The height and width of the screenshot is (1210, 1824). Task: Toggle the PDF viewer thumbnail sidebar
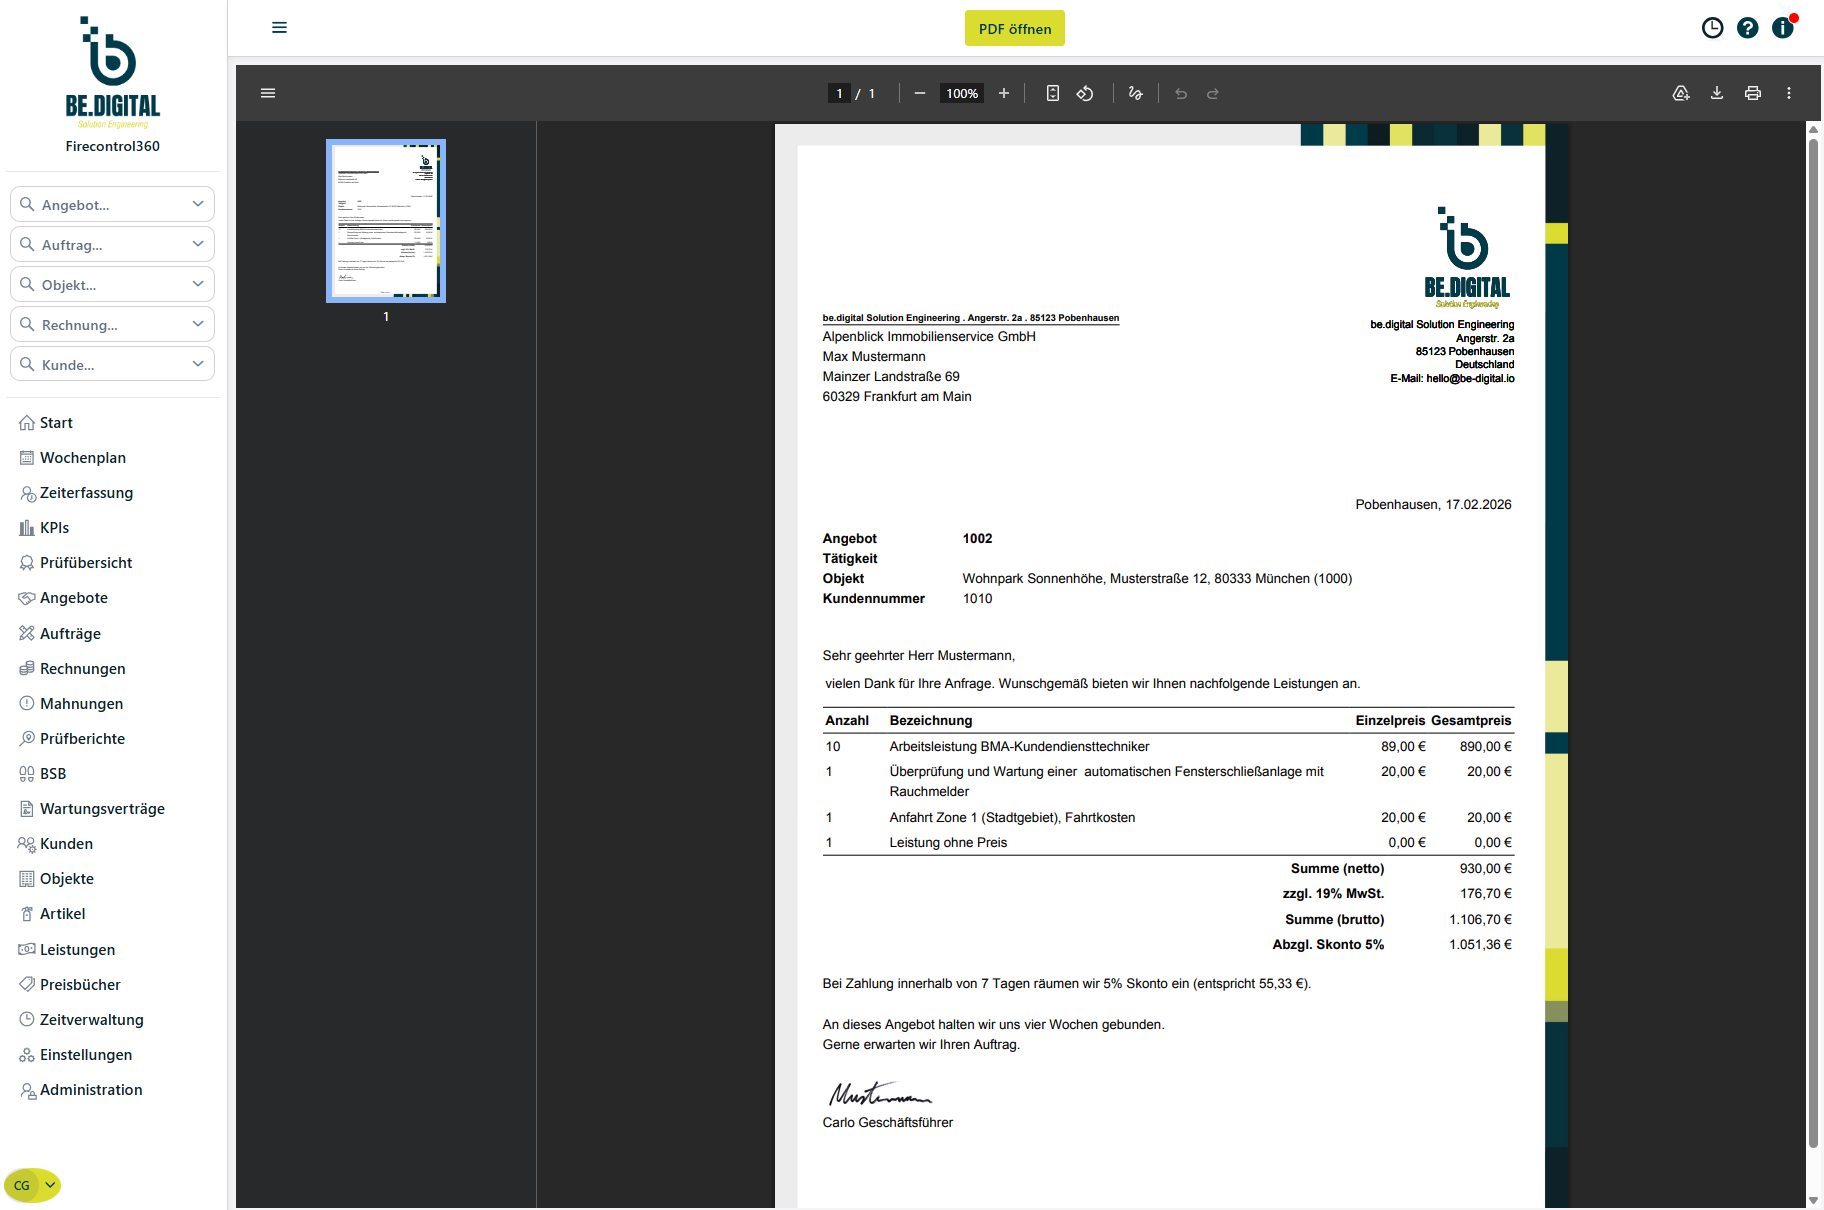[268, 93]
